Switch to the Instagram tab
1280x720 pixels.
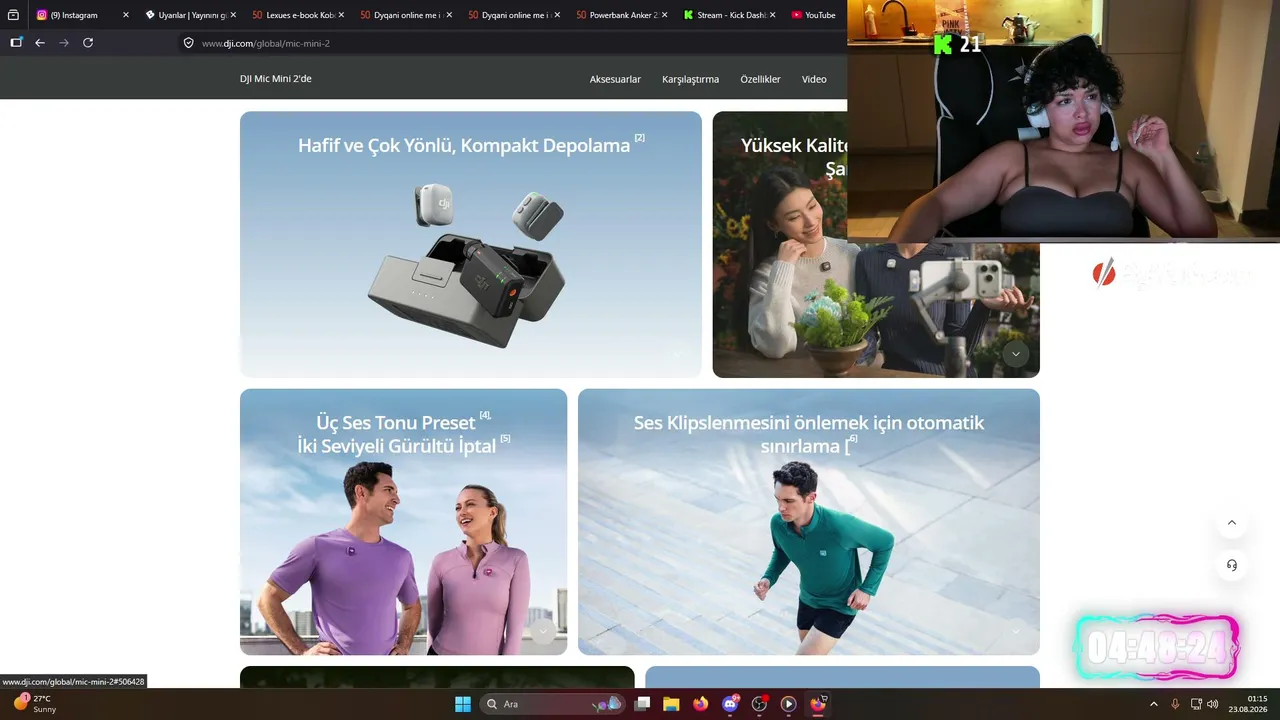tap(82, 15)
